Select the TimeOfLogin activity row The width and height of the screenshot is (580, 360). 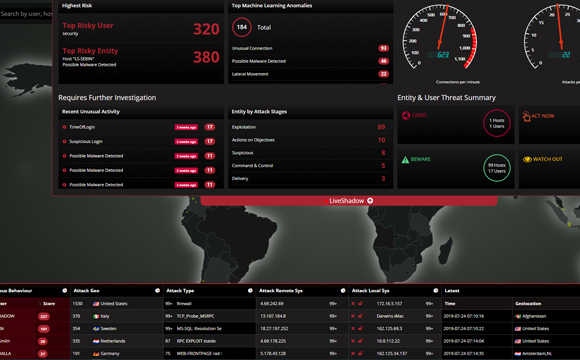click(141, 127)
